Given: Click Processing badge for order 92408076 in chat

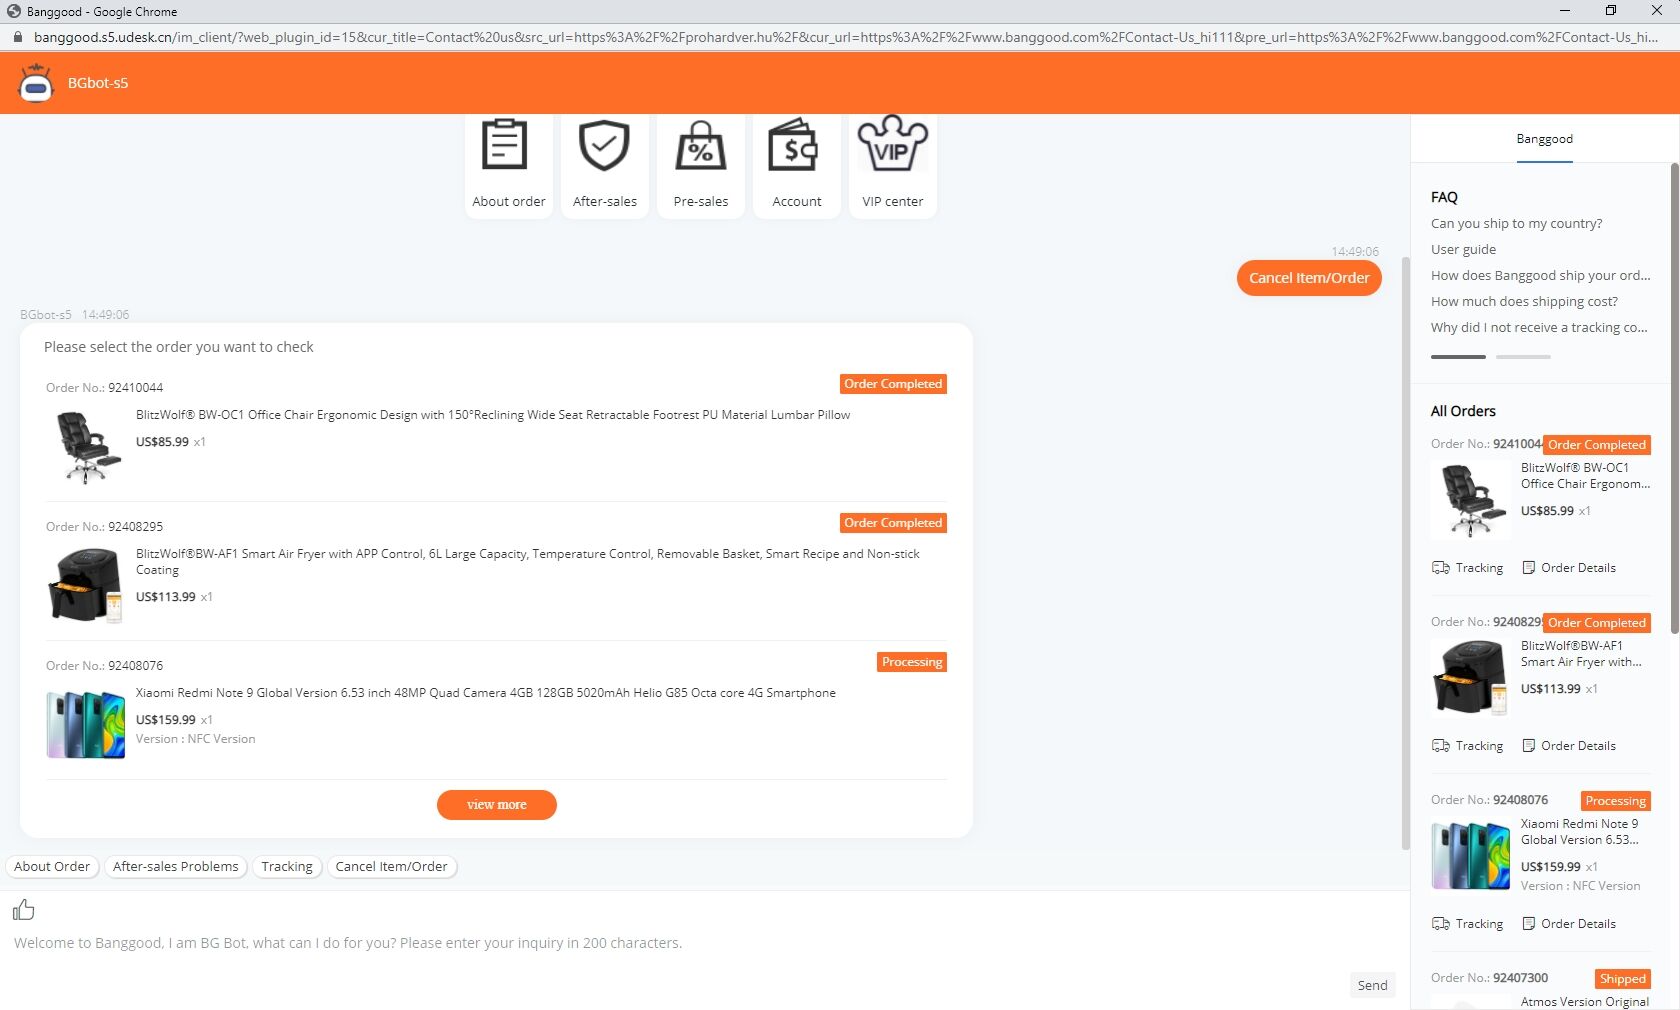Looking at the screenshot, I should click(x=912, y=662).
